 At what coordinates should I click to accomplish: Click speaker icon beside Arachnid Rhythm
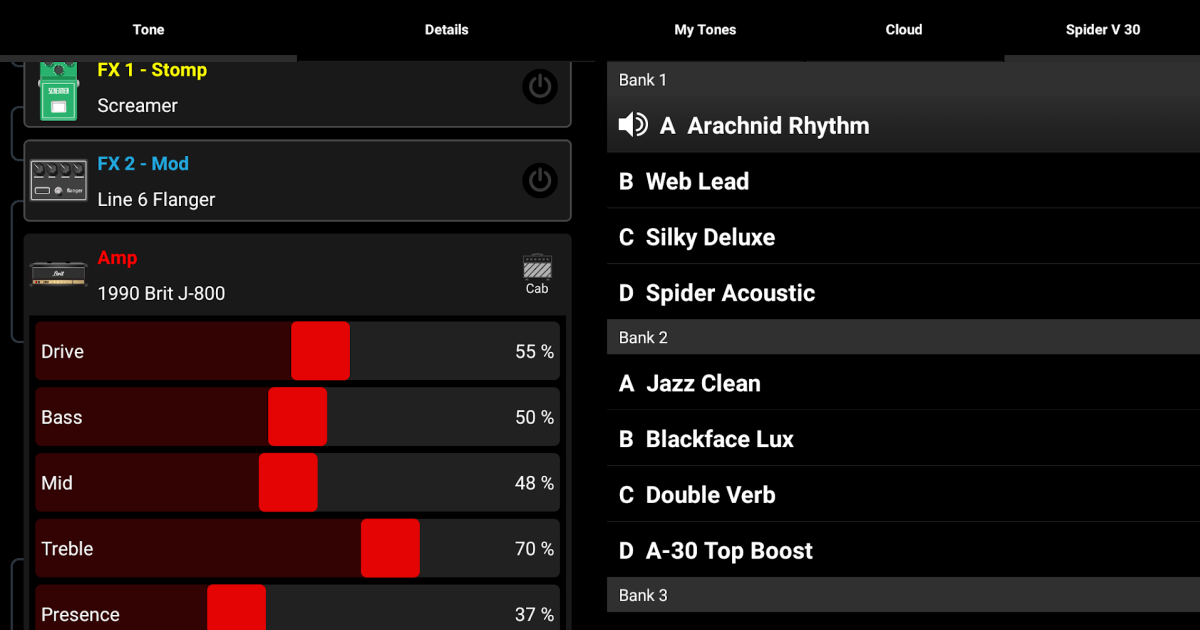[x=633, y=125]
